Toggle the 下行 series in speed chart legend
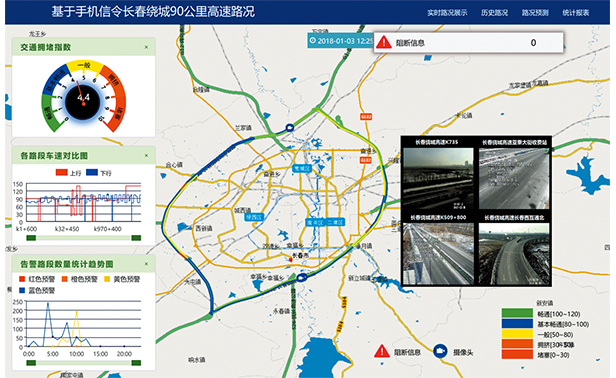The width and height of the screenshot is (616, 378). tap(99, 173)
